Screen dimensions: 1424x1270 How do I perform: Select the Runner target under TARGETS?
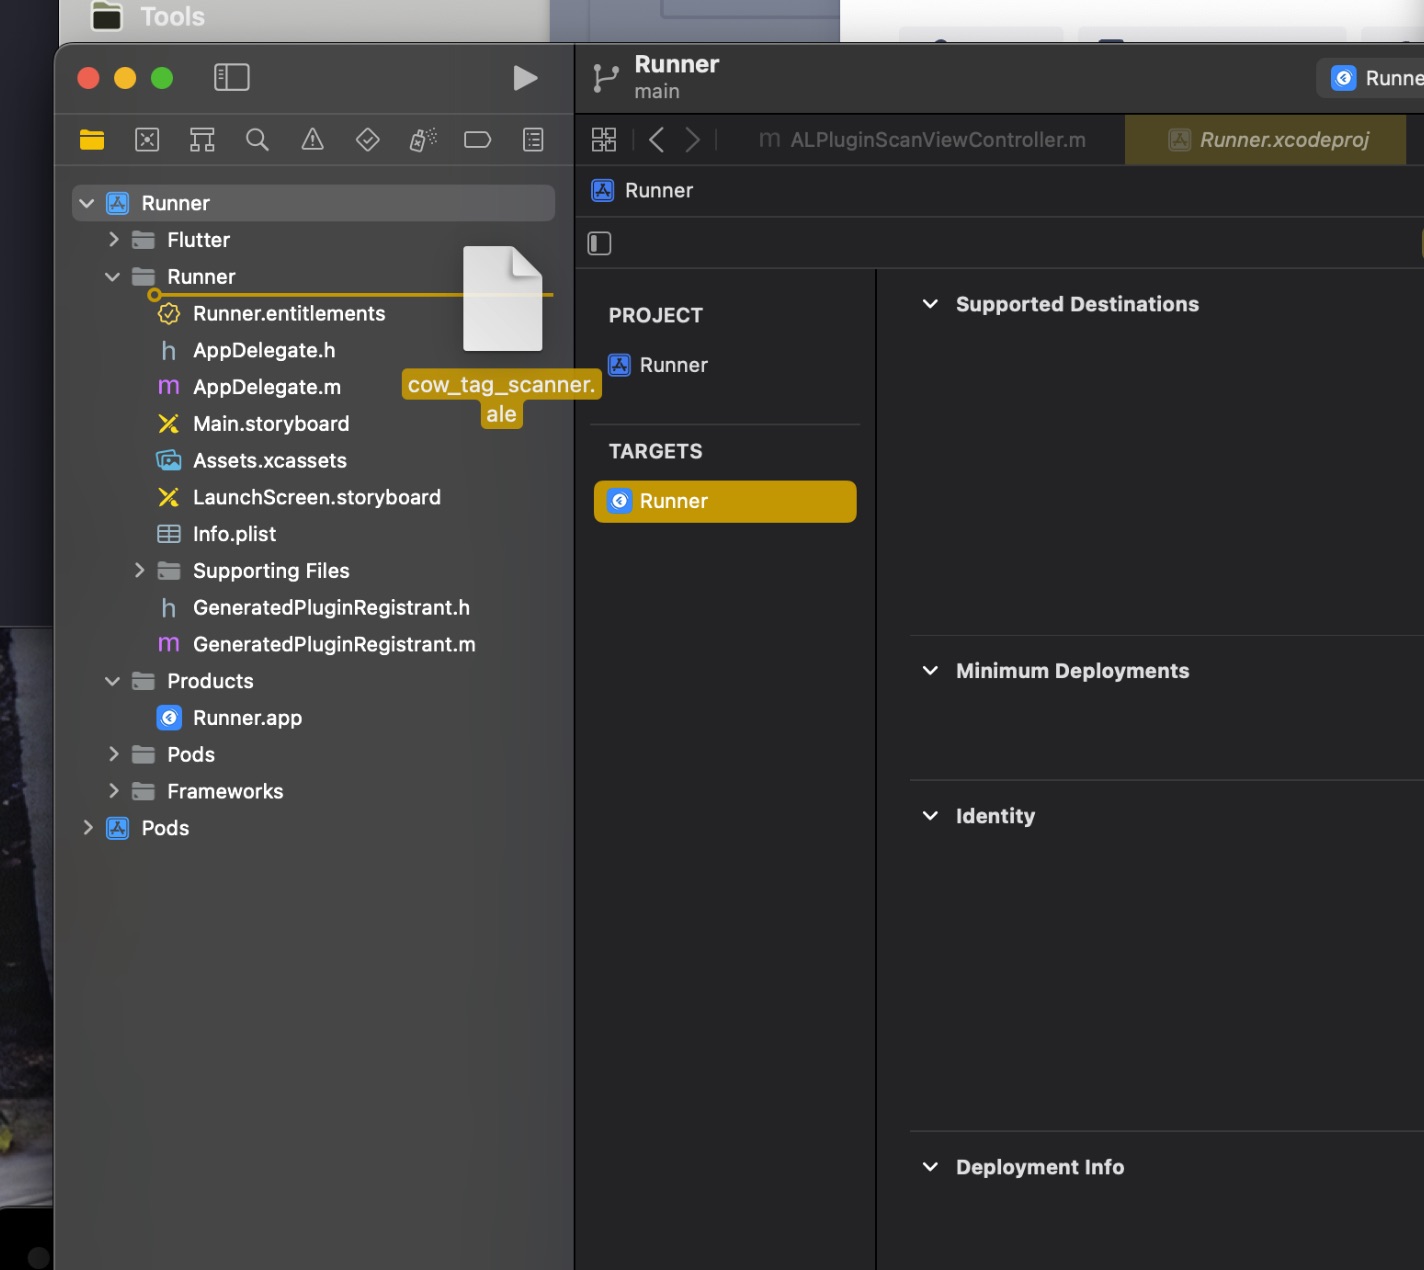click(724, 501)
